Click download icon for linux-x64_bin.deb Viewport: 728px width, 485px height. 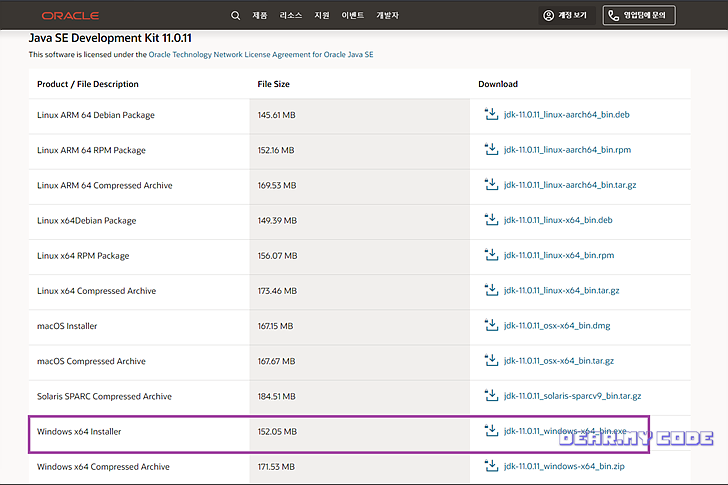pos(491,220)
